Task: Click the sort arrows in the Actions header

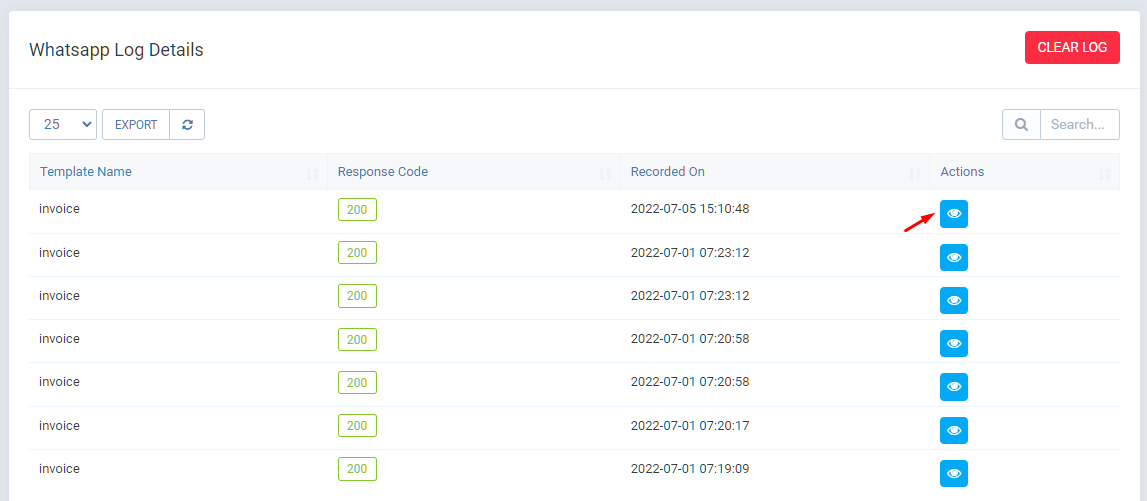Action: [x=1104, y=173]
